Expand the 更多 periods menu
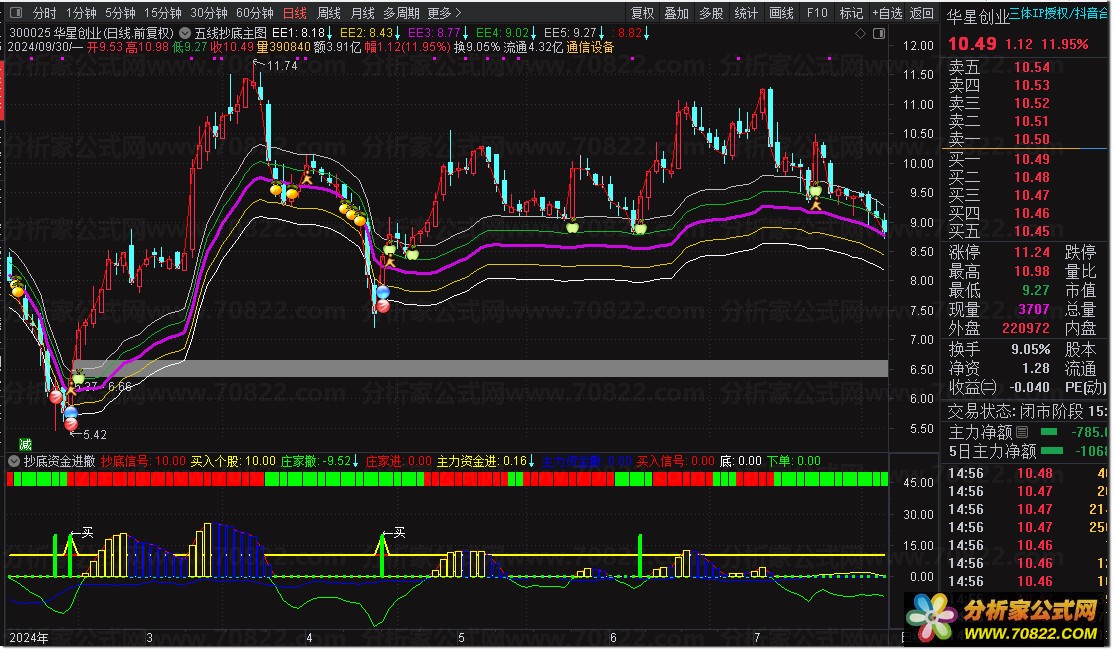The height and width of the screenshot is (650, 1114). pyautogui.click(x=444, y=13)
